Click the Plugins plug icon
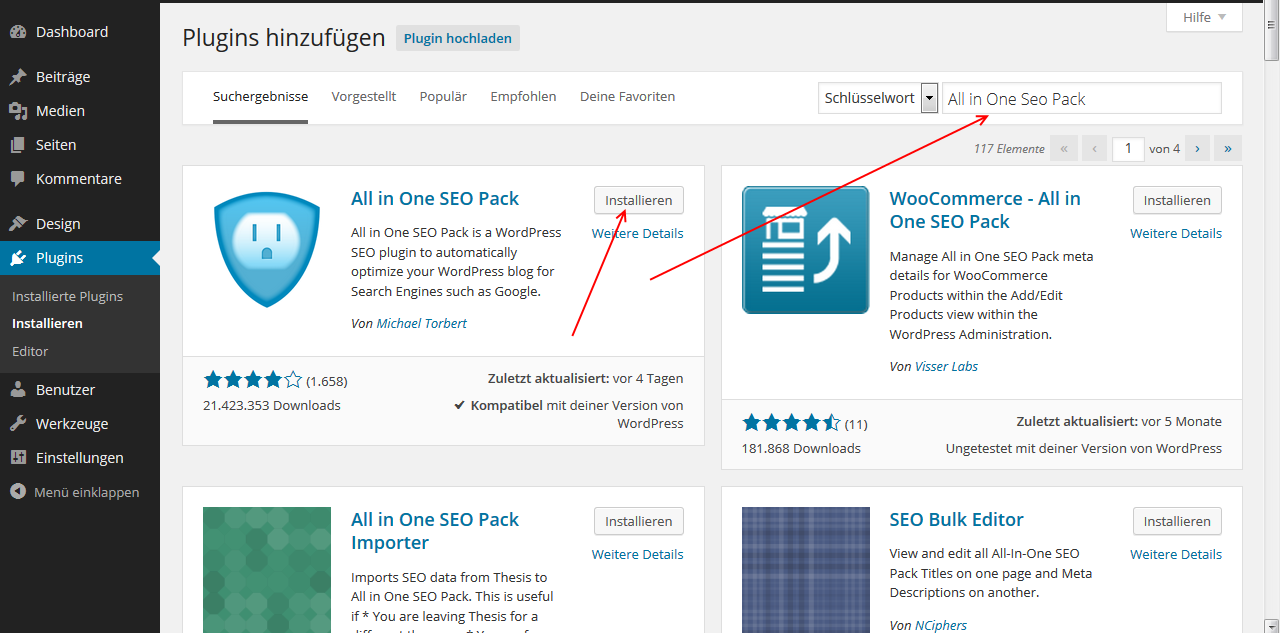 point(18,258)
